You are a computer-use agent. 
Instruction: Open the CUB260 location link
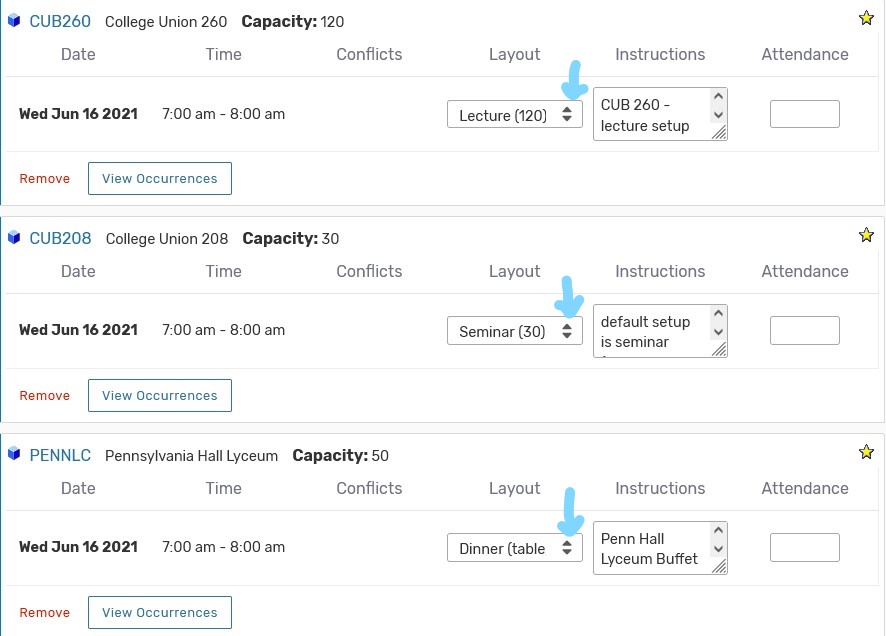[60, 21]
